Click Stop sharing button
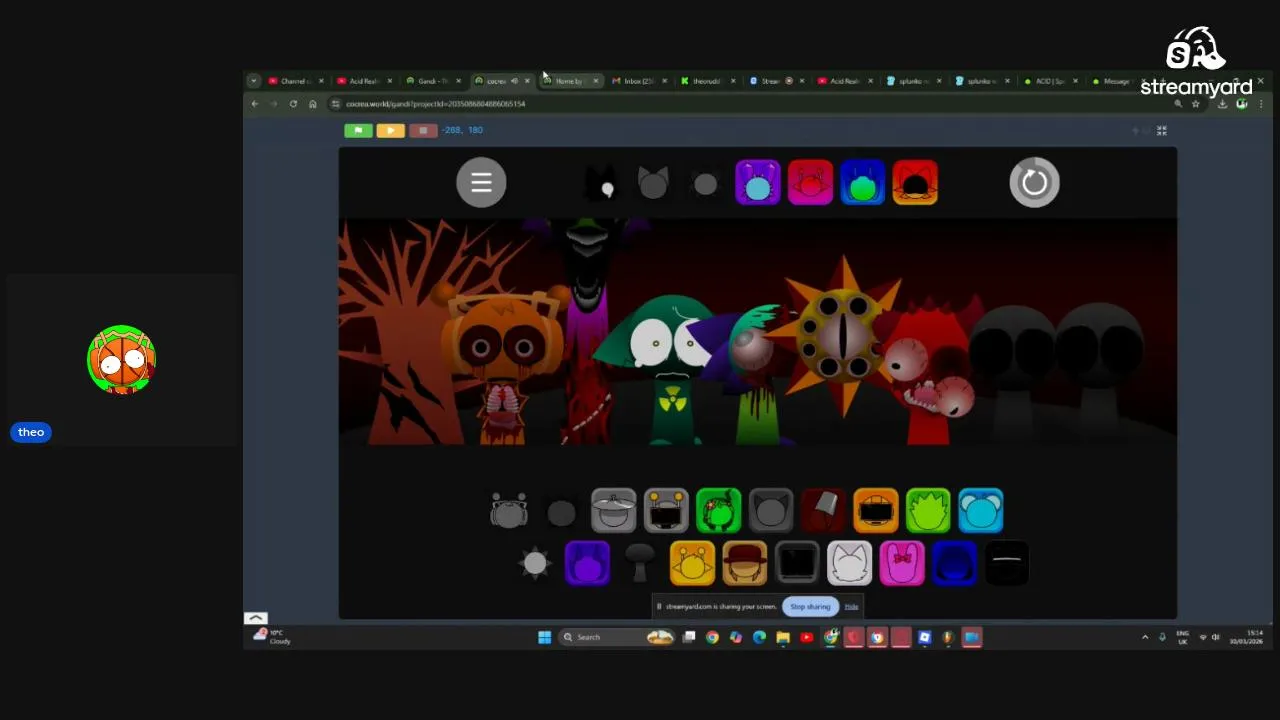Screen dimensions: 1280x720 click(810, 606)
